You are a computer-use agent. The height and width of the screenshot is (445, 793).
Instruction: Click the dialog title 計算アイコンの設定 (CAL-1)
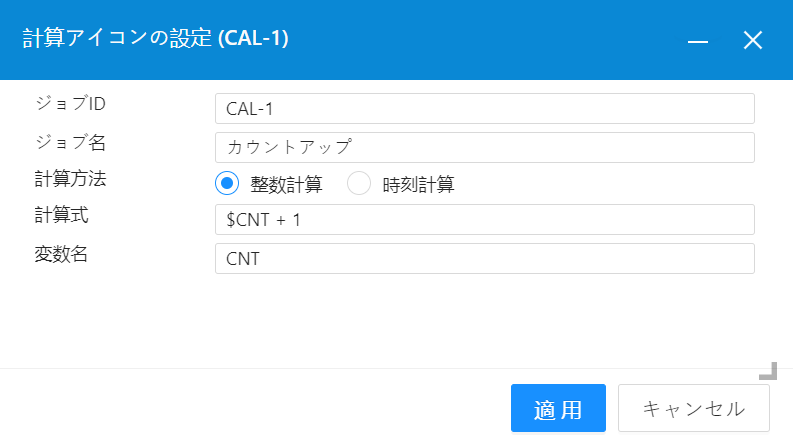pos(155,38)
